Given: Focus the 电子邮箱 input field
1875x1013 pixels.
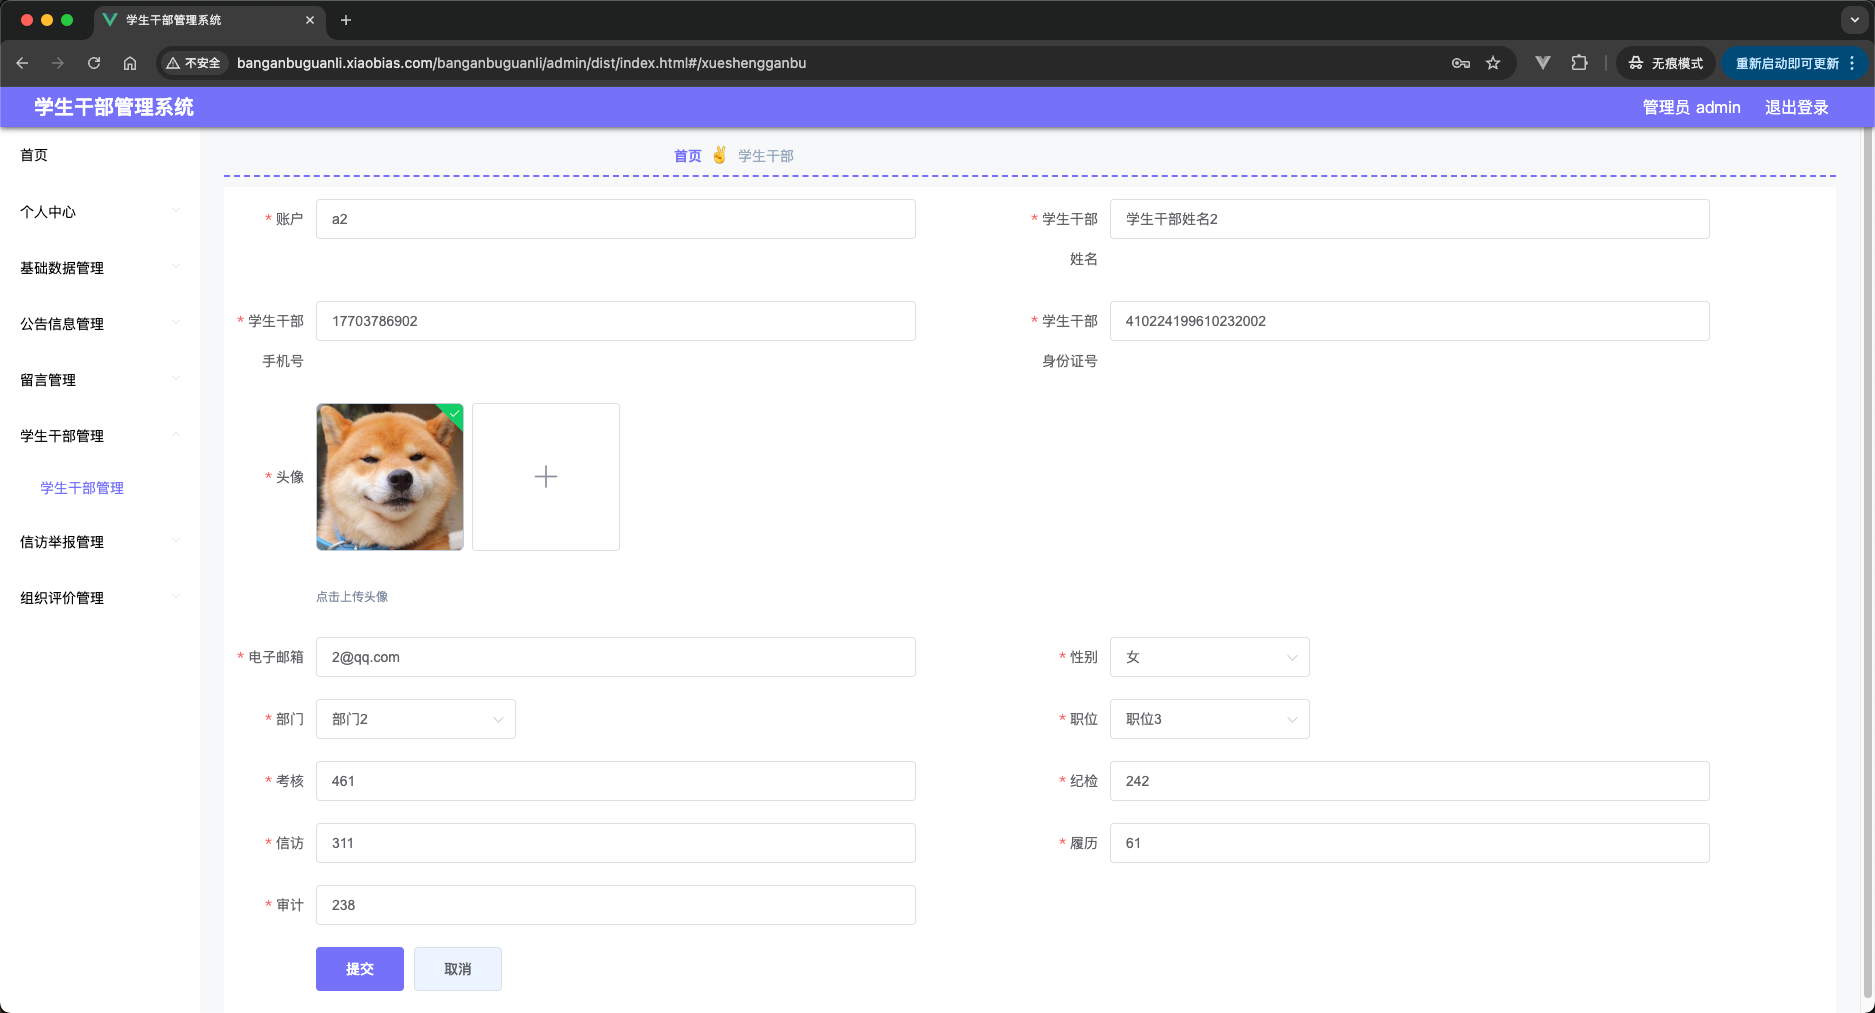Looking at the screenshot, I should click(616, 657).
